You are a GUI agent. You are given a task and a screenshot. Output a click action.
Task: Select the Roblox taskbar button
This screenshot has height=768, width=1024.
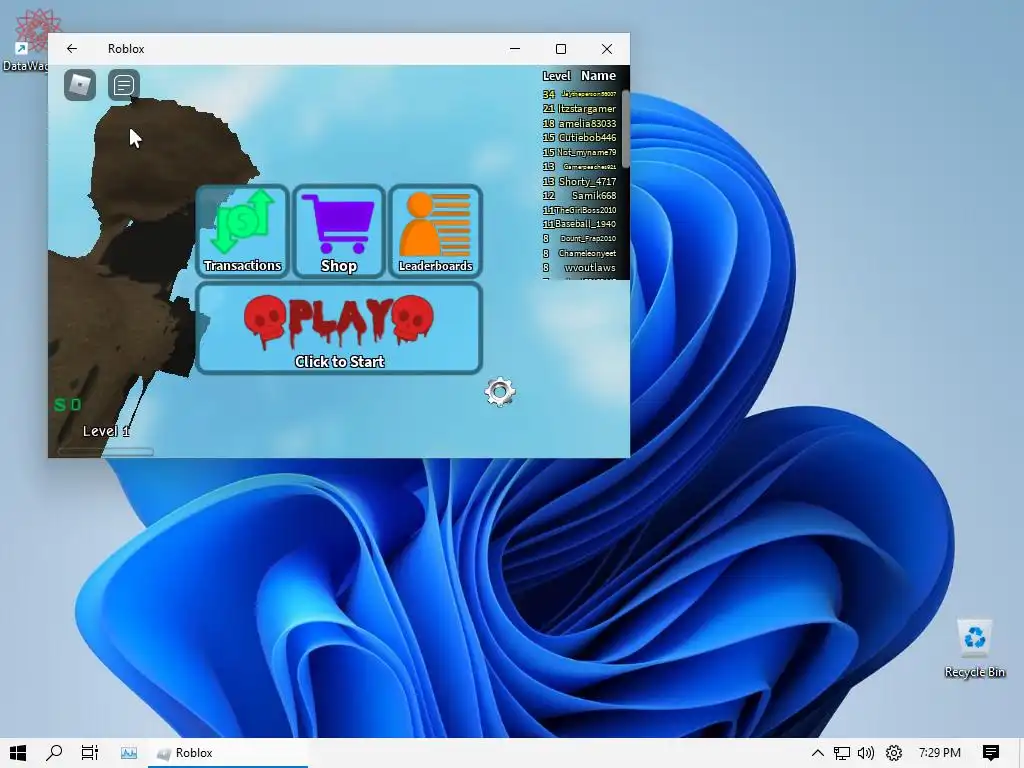tap(228, 753)
